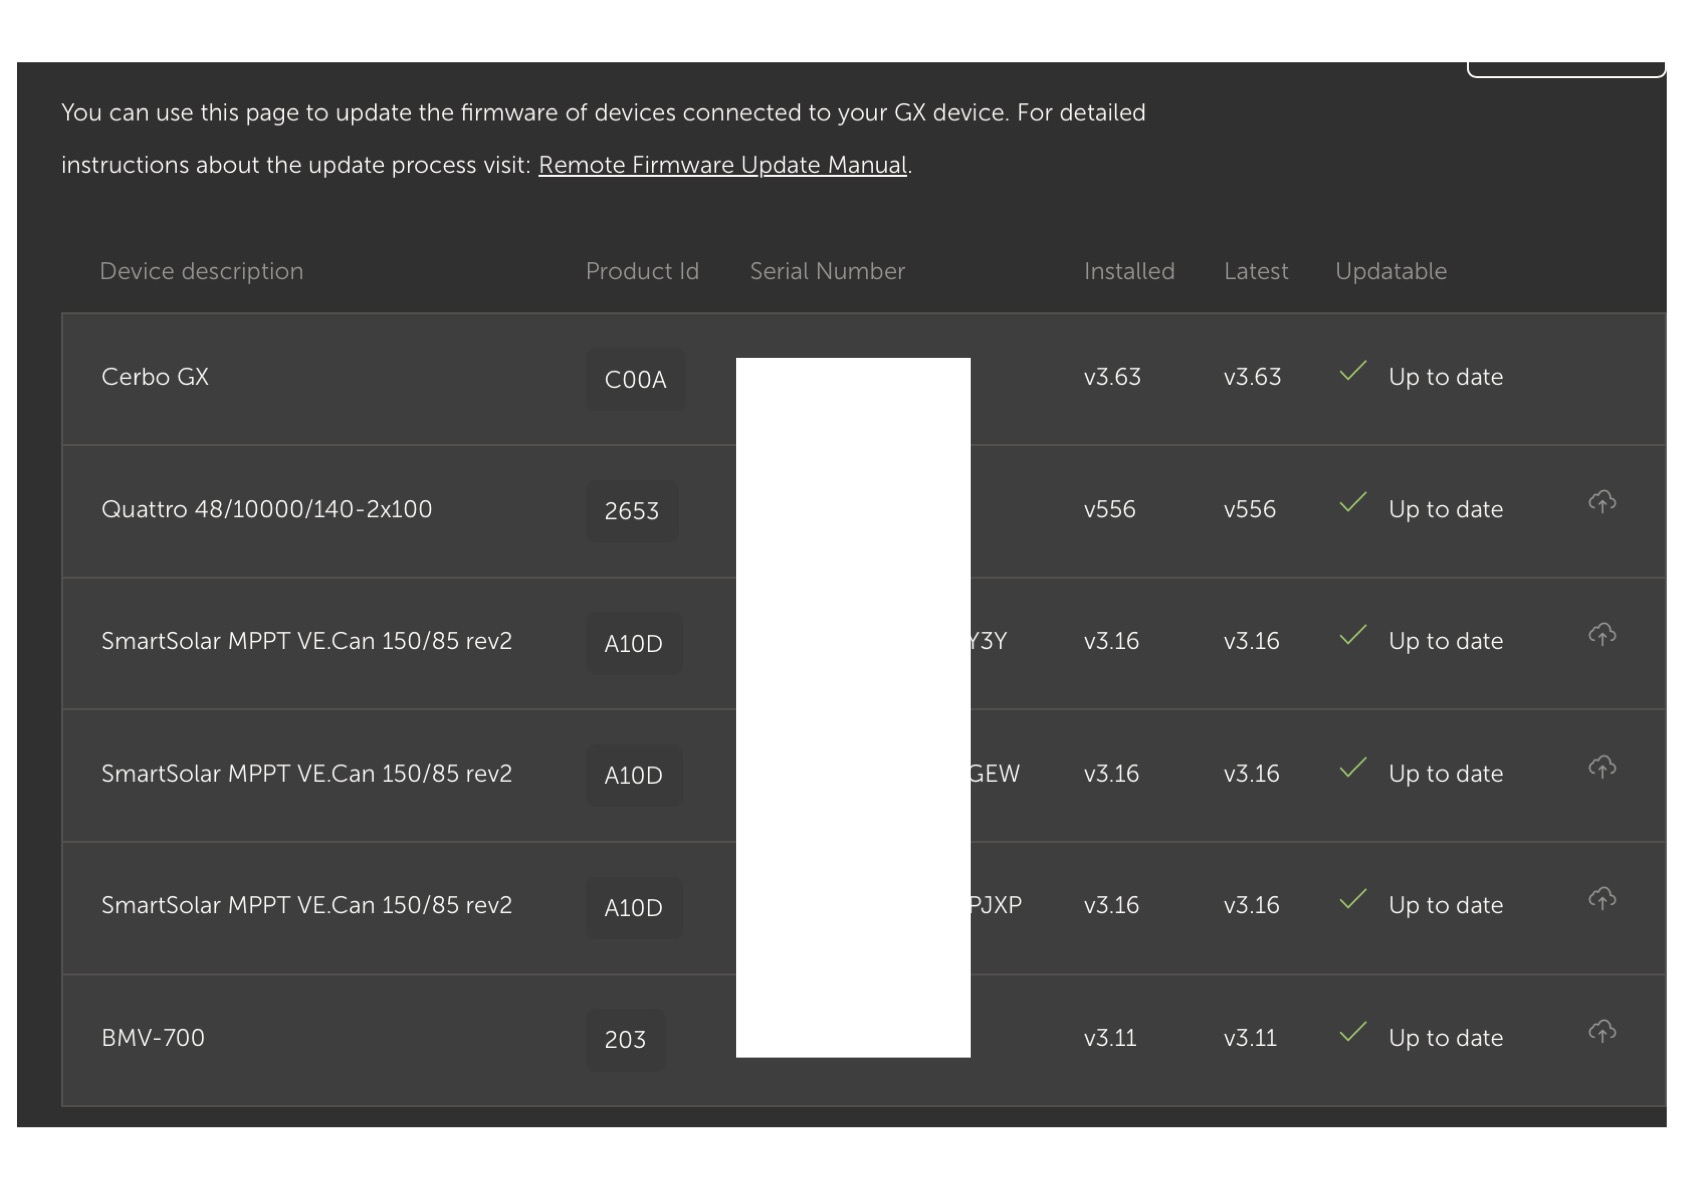Click the green checkmark in Quattro row

pos(1353,503)
